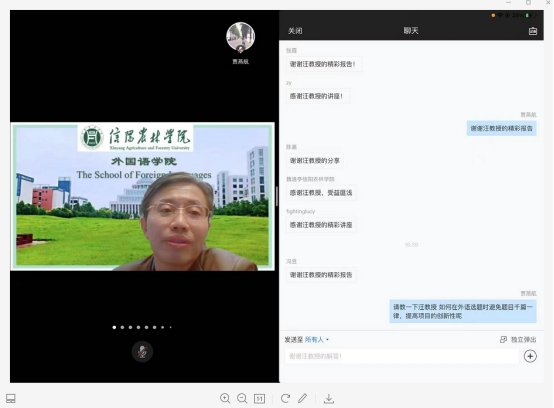Click the participant avatar thumbnail at top

click(x=241, y=37)
